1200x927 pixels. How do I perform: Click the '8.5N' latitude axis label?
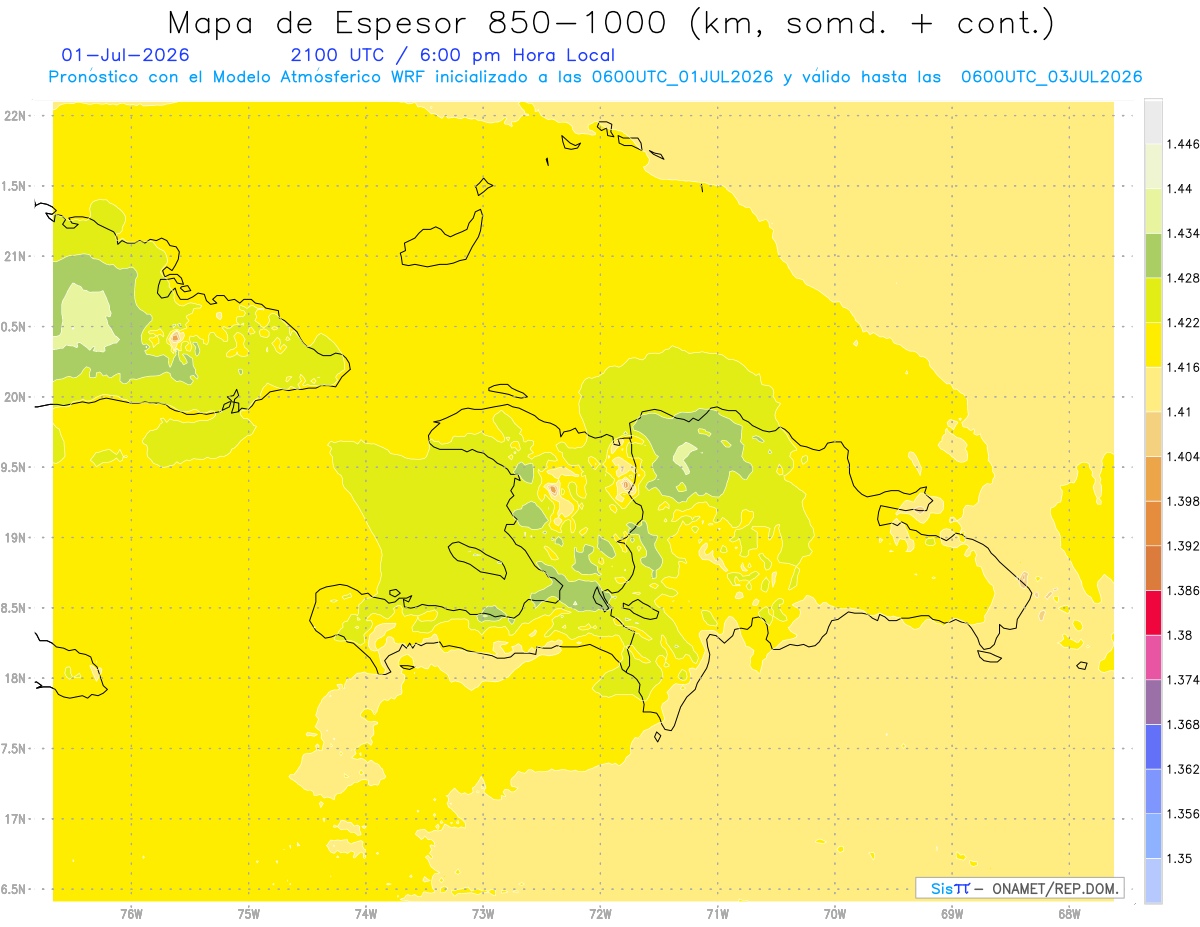[x=13, y=608]
